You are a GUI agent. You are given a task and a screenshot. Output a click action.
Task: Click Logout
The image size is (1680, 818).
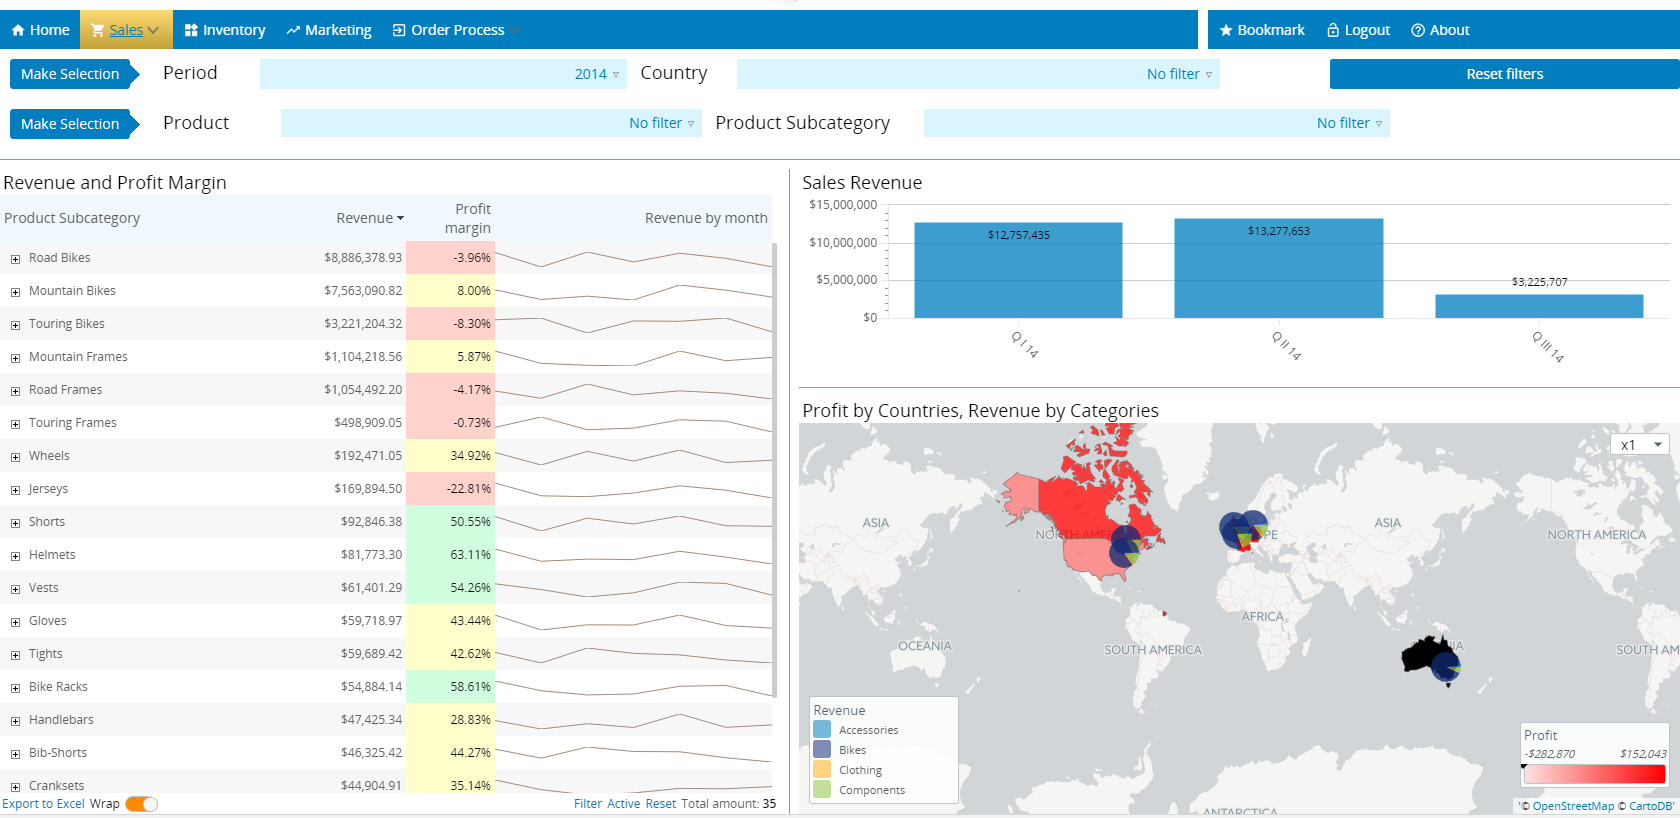click(1358, 30)
